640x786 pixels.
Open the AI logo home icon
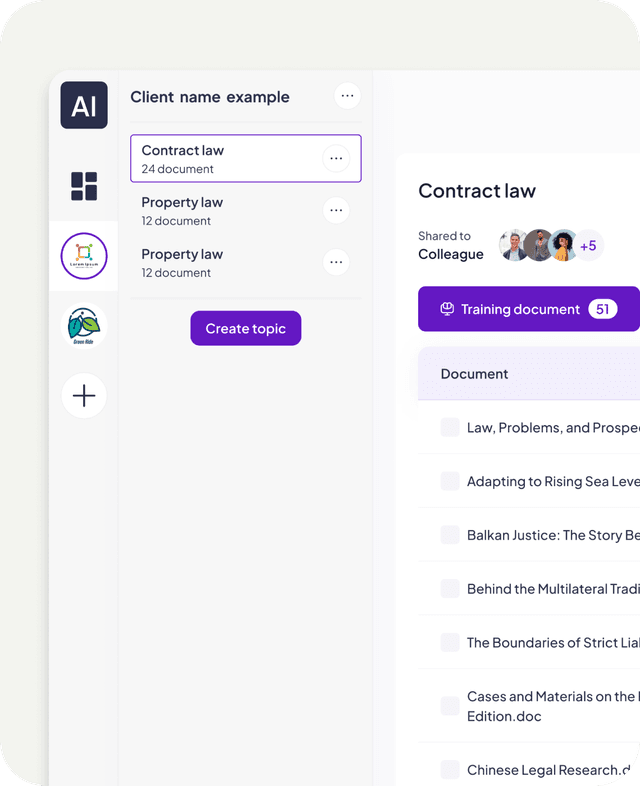click(x=84, y=105)
